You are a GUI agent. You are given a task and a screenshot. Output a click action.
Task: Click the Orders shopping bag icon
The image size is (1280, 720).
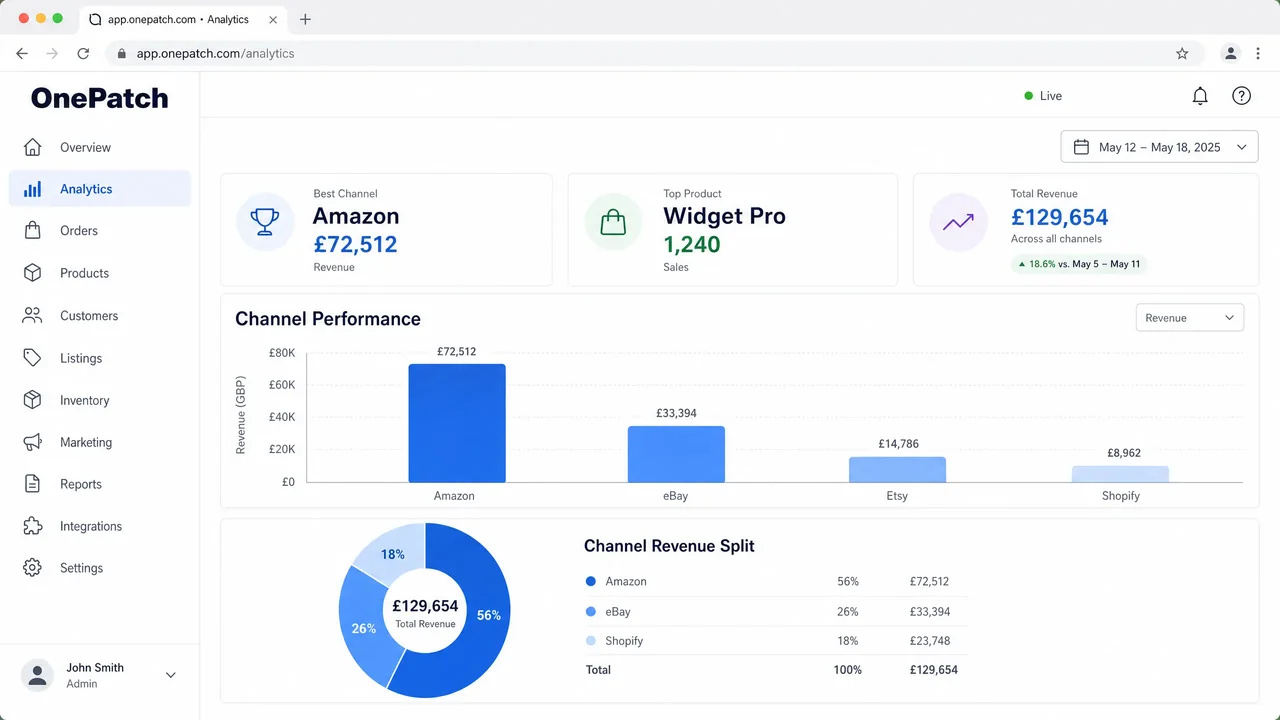coord(32,230)
